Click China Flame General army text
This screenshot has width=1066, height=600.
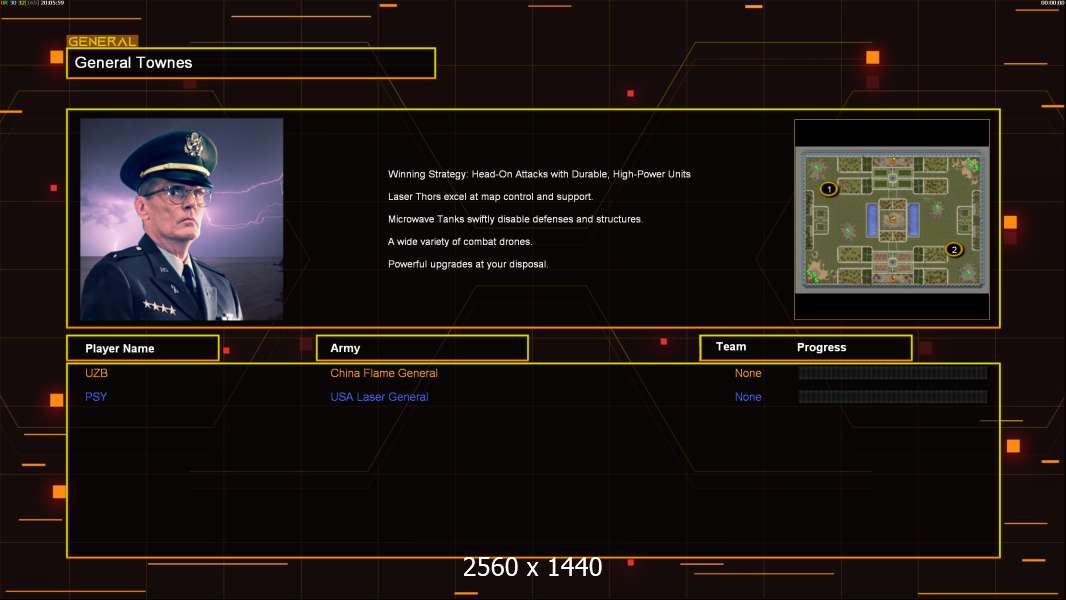(384, 373)
